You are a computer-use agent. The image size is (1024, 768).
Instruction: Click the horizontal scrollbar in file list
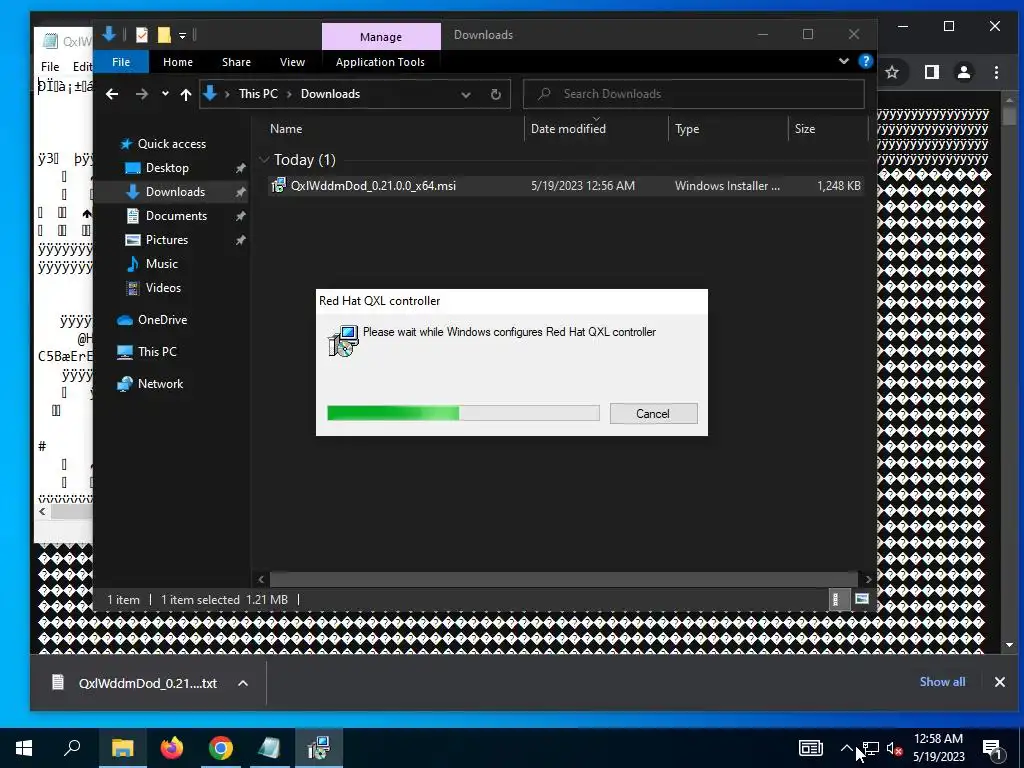point(563,579)
